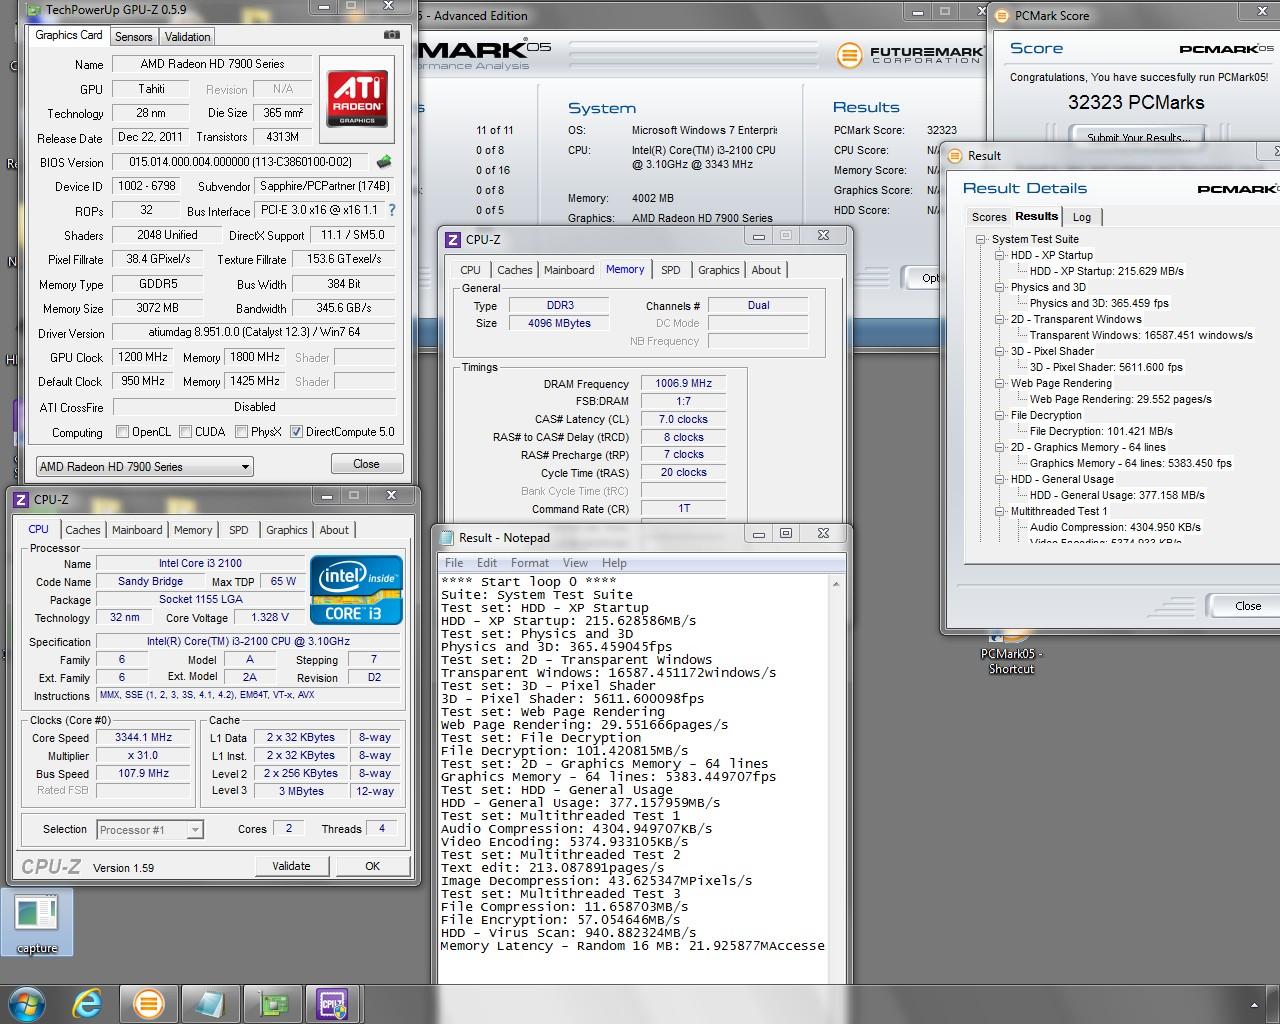1280x1024 pixels.
Task: Click the Result Details window title icon
Action: tap(953, 155)
